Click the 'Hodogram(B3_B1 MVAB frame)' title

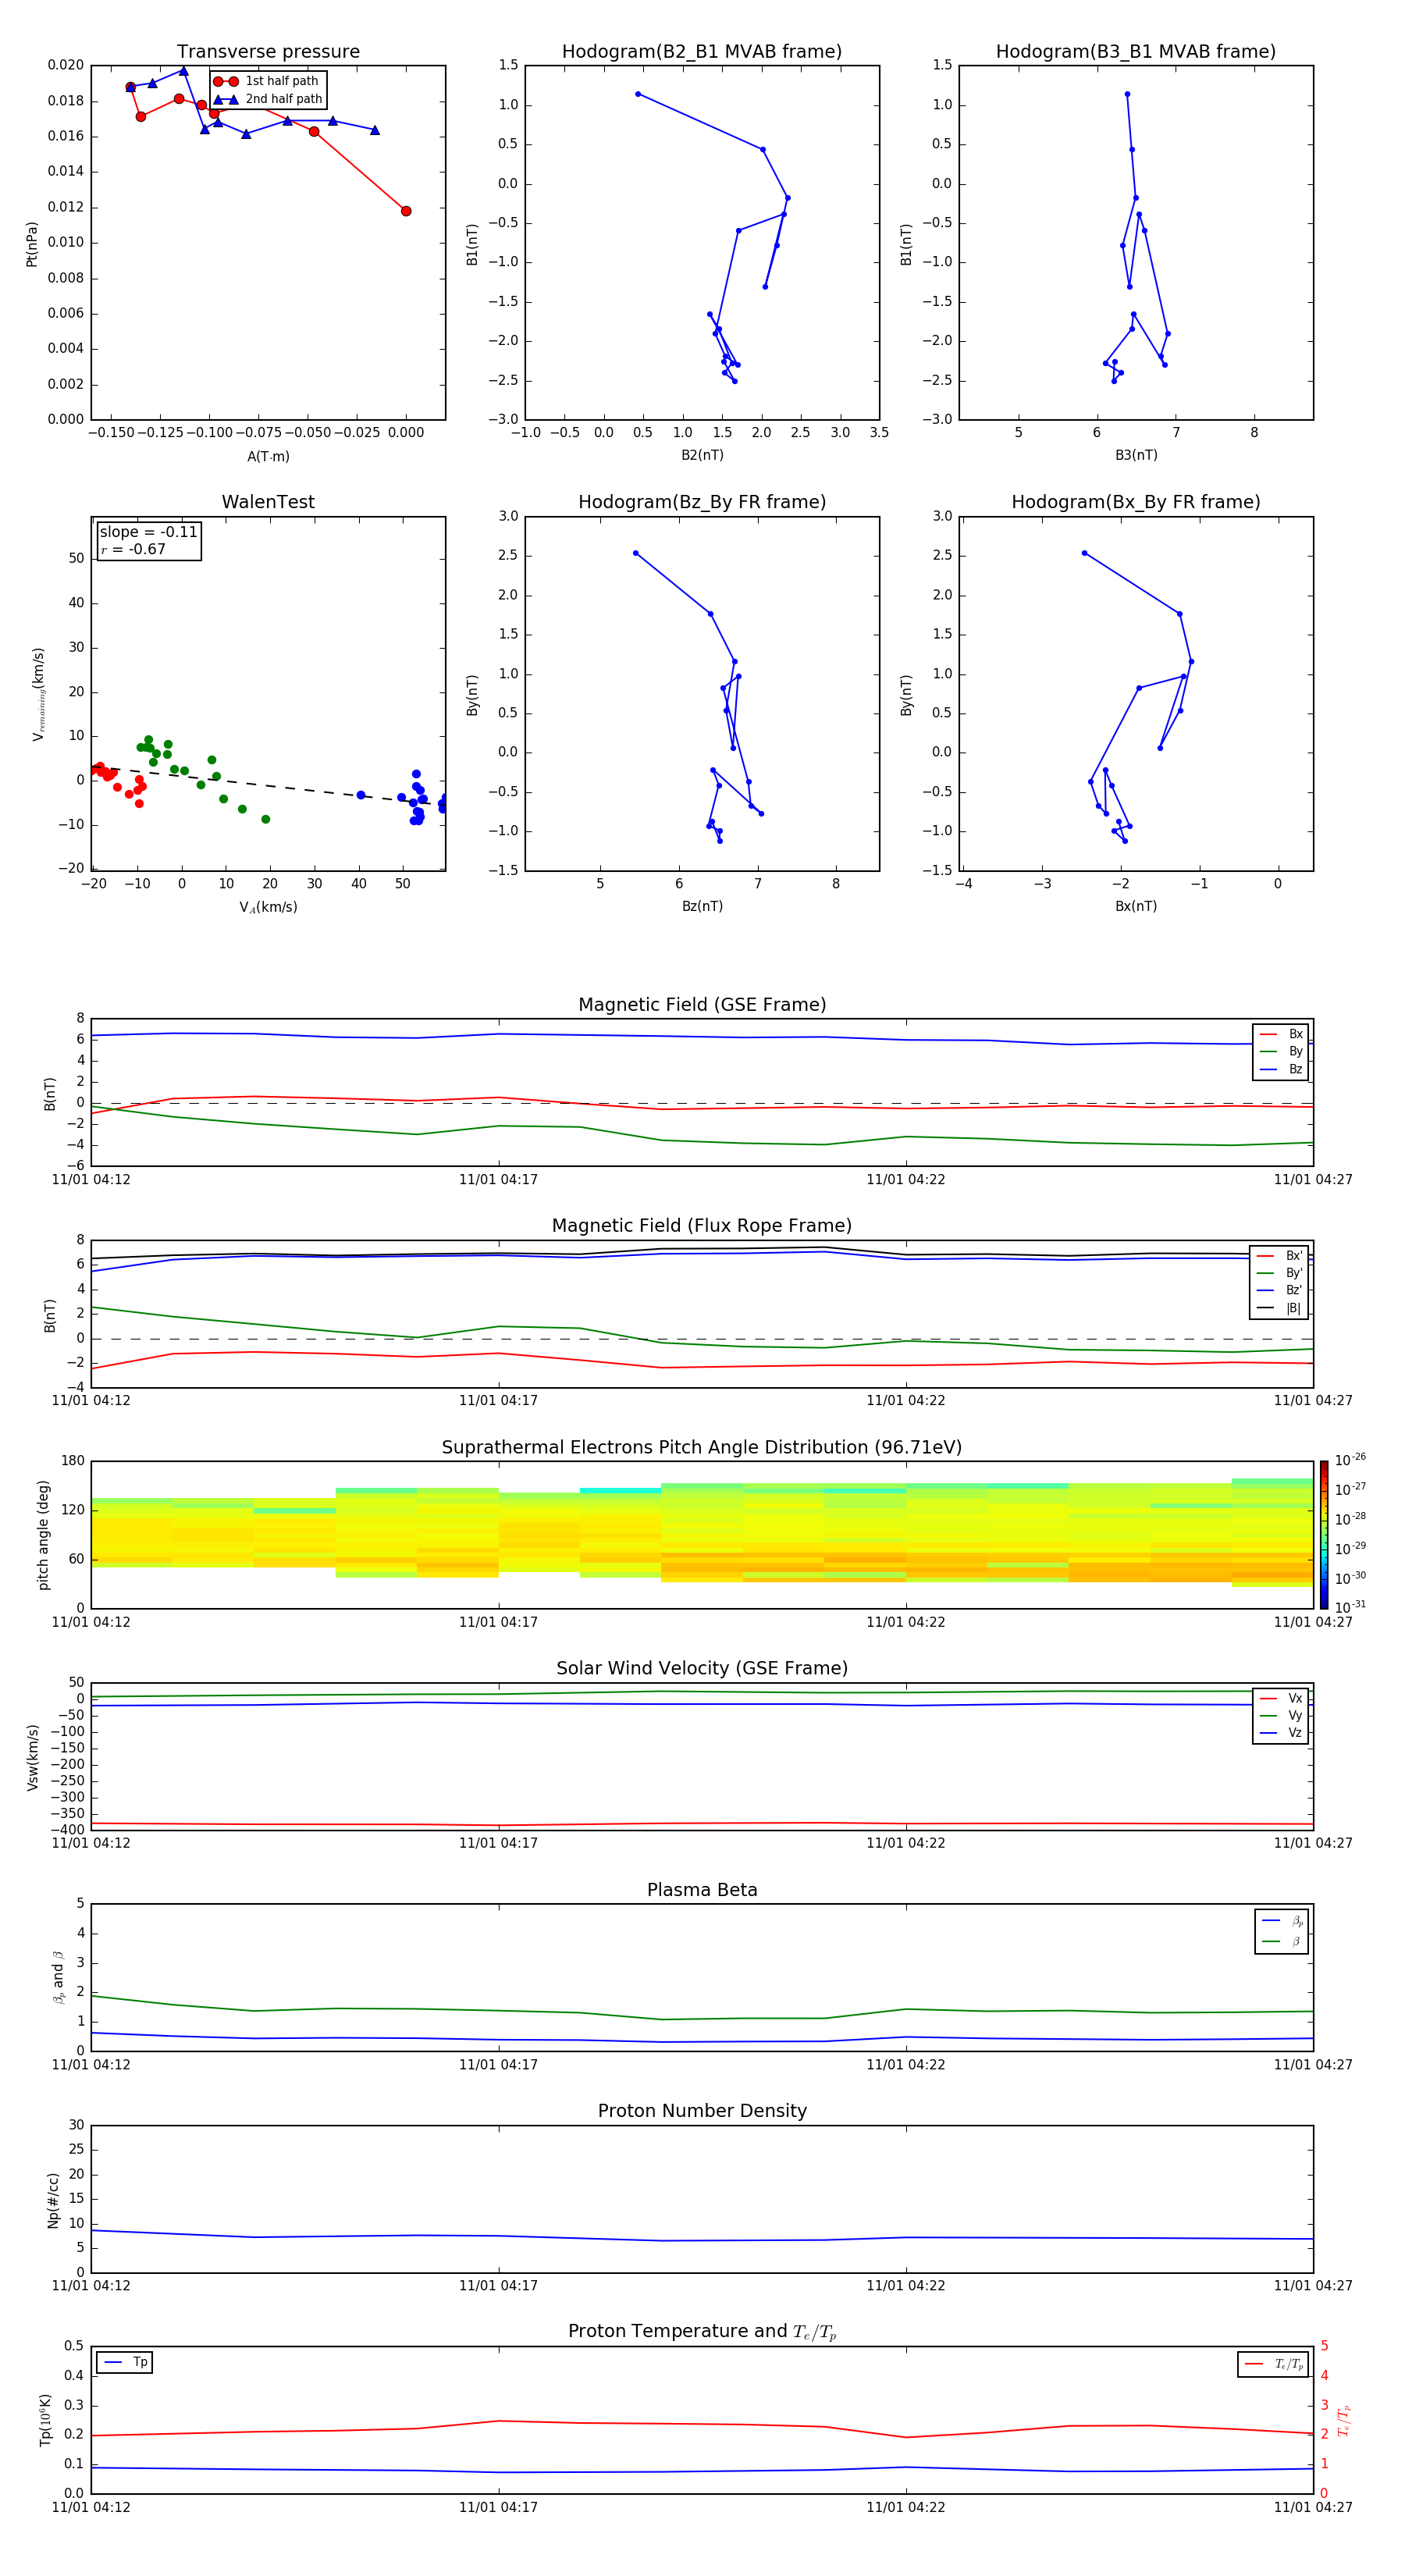(x=1136, y=52)
